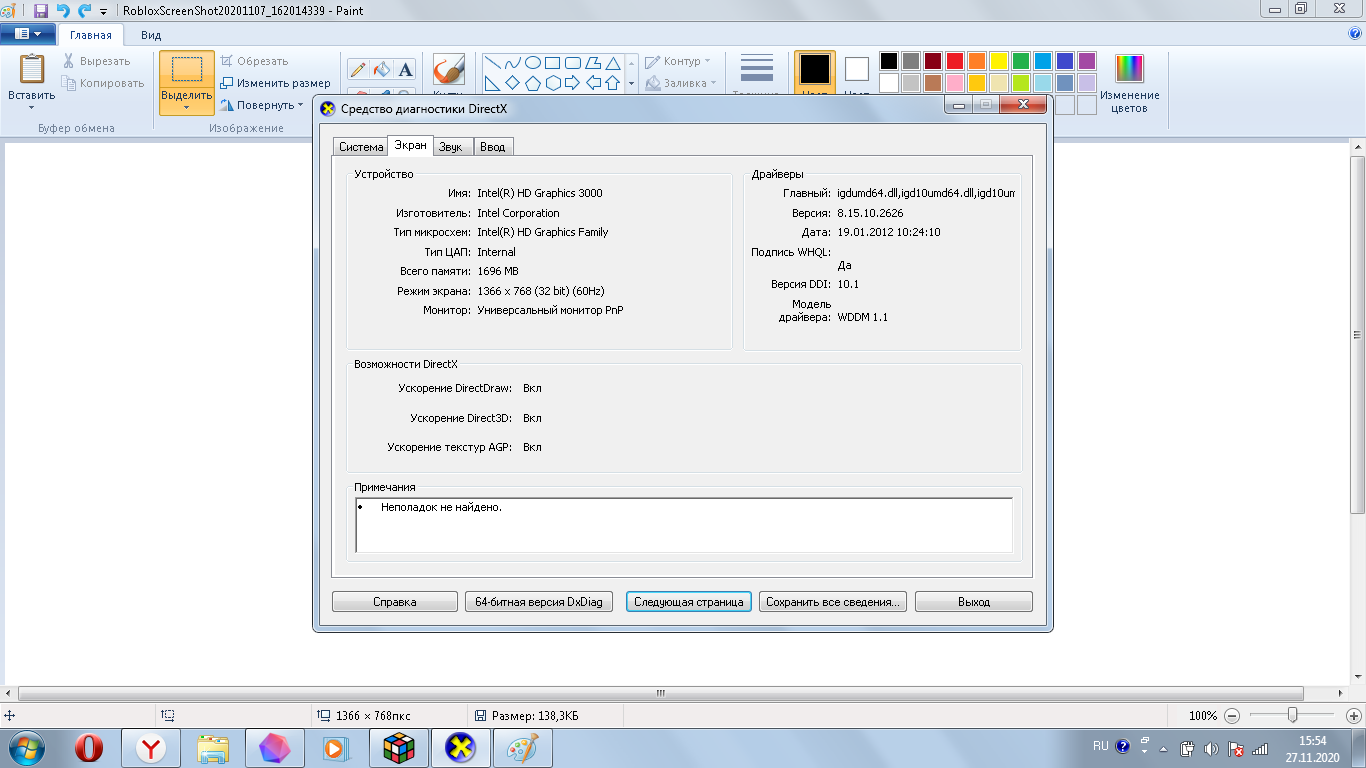The width and height of the screenshot is (1366, 768).
Task: Click the Crop (Обрезать) tool
Action: (254, 61)
